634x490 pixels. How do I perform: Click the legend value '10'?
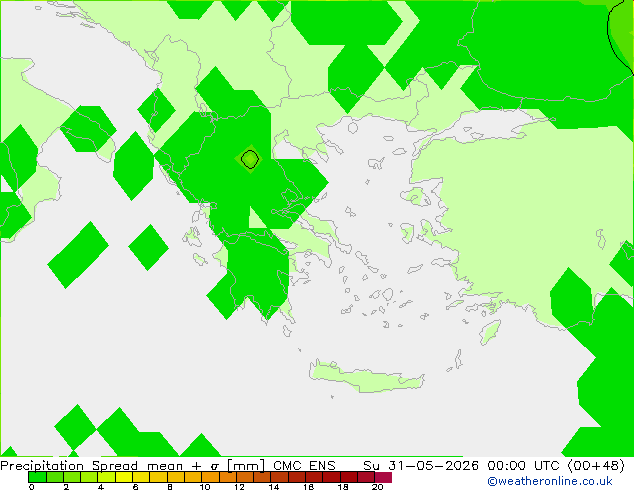point(205,487)
